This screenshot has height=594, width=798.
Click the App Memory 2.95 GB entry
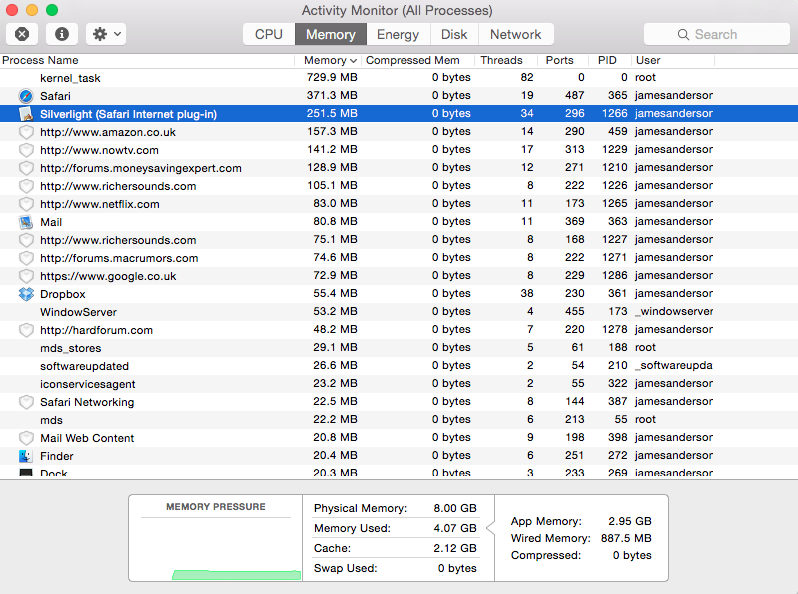click(x=581, y=521)
